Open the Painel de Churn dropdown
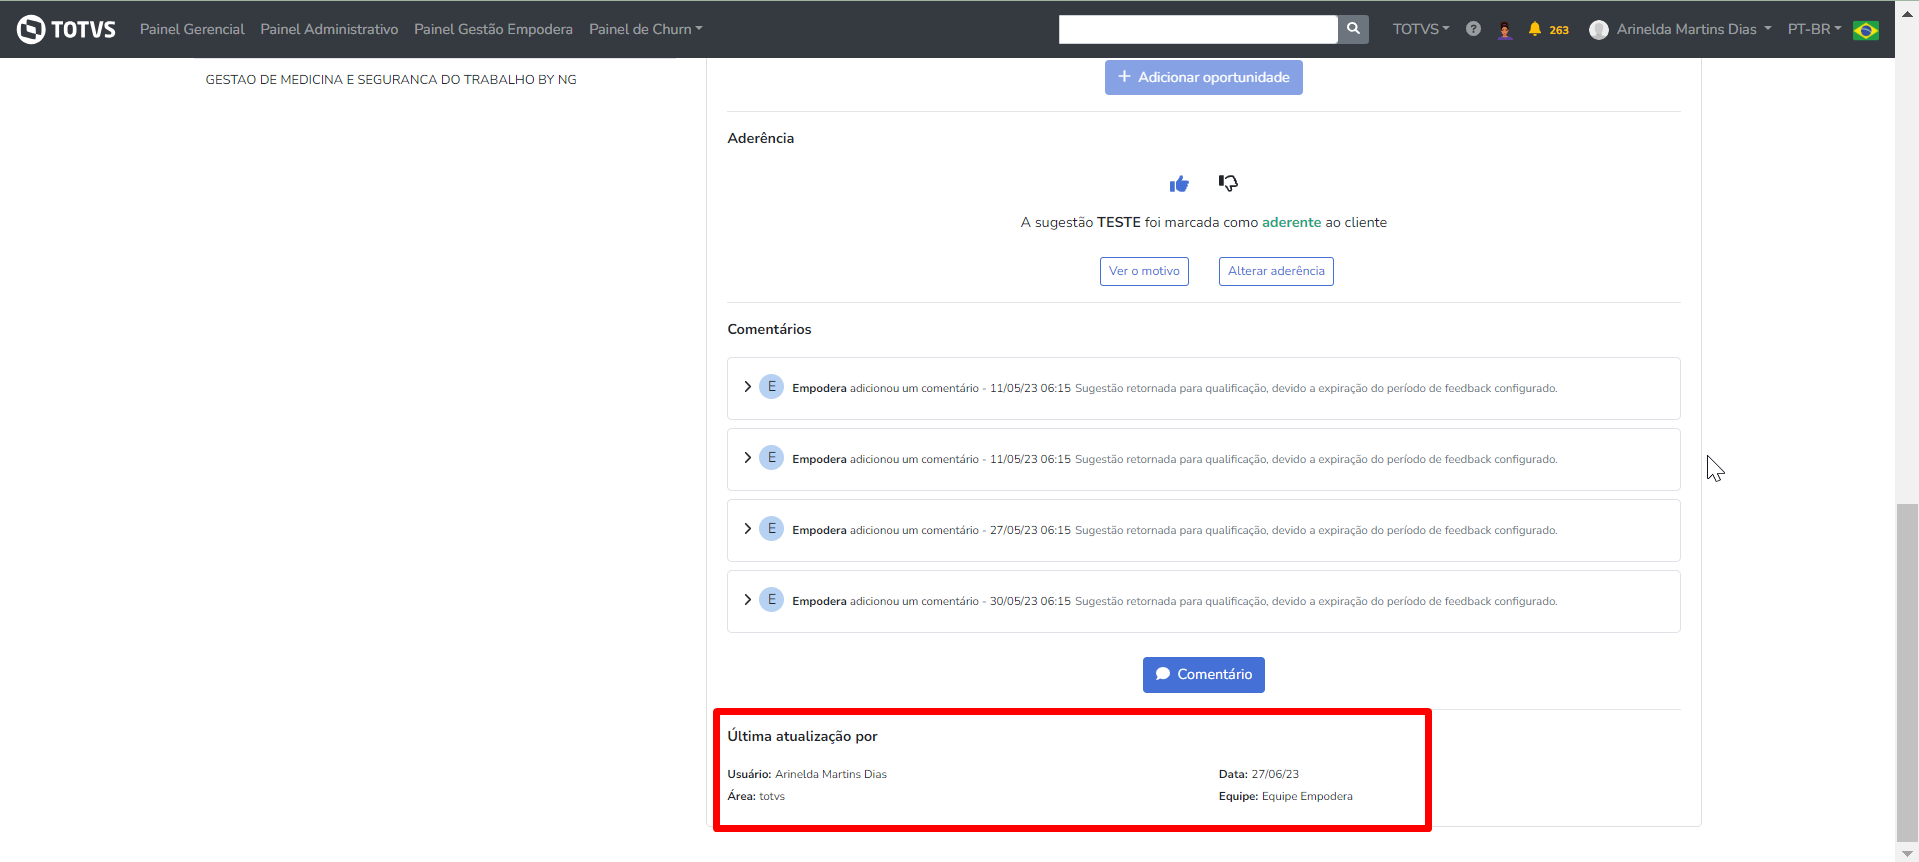1919x862 pixels. [646, 29]
